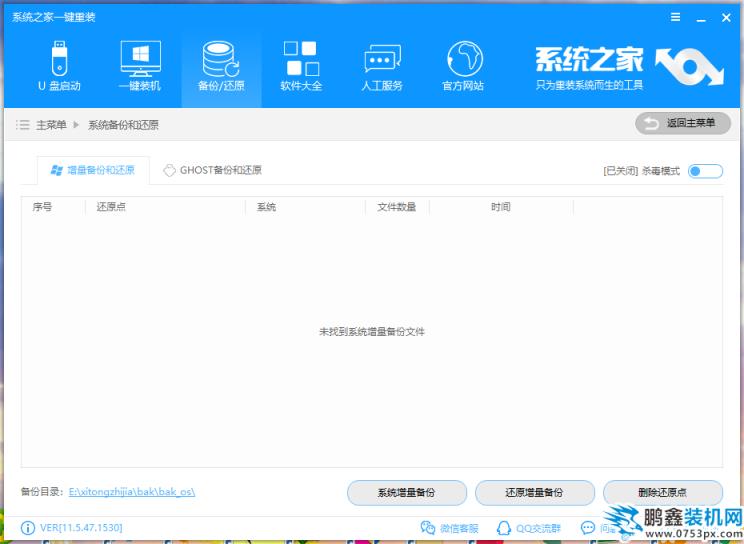This screenshot has width=744, height=544.
Task: Toggle the 杀毒模式 antivirus mode switch
Action: click(706, 171)
